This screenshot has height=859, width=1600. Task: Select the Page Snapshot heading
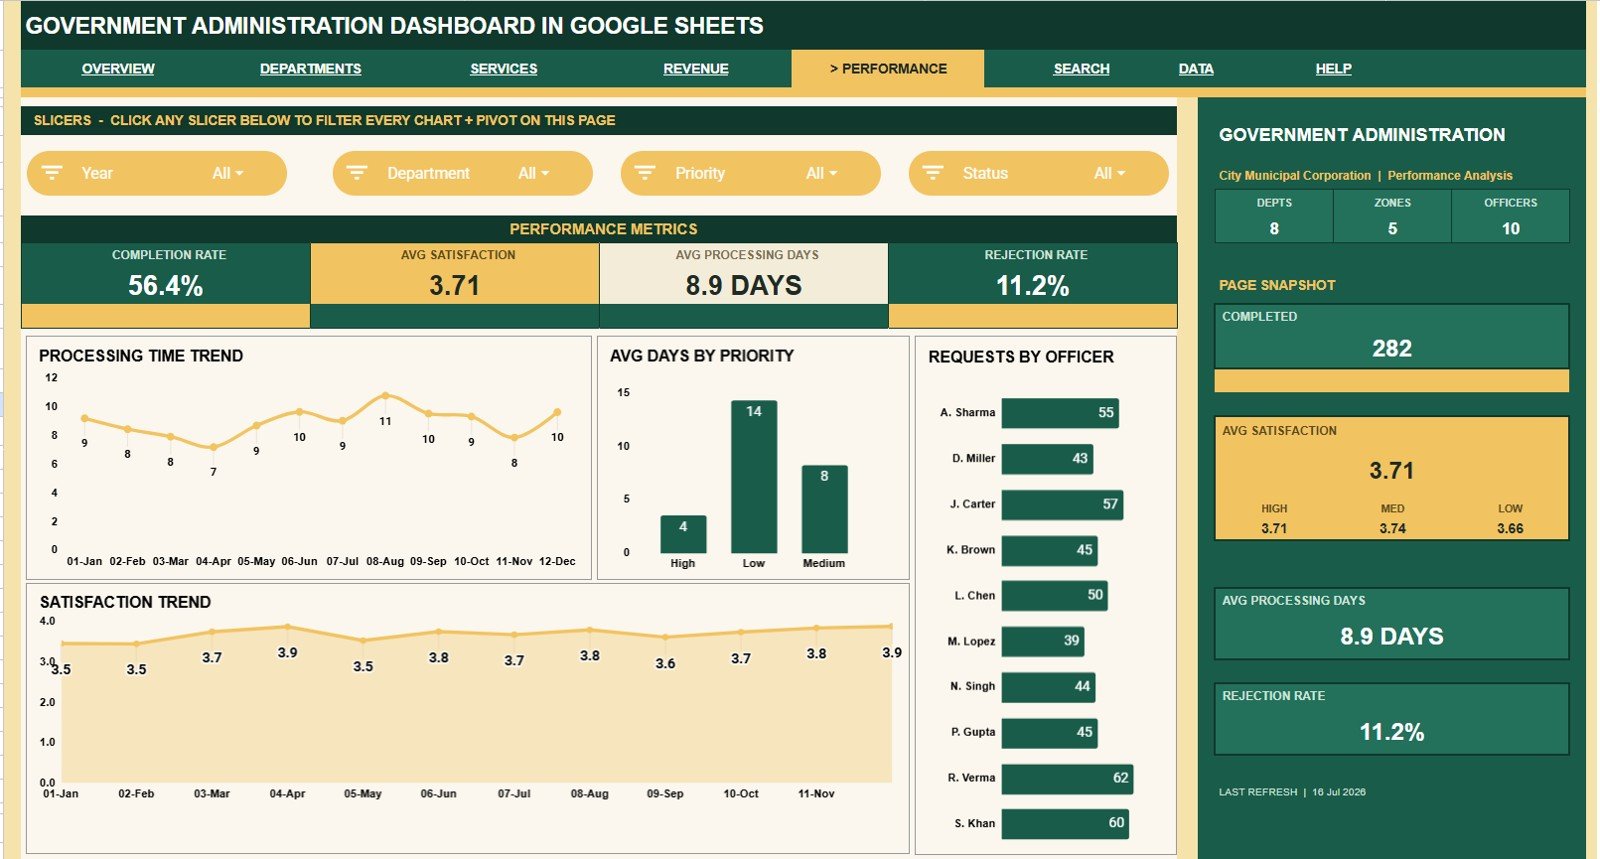(x=1277, y=285)
